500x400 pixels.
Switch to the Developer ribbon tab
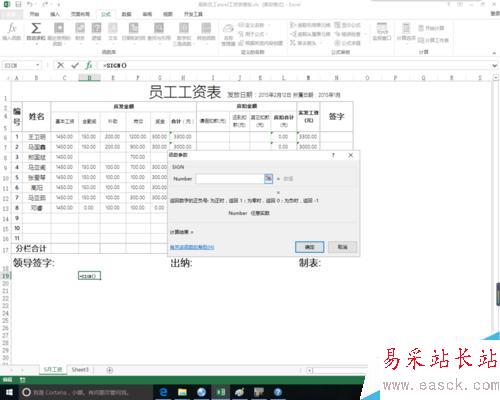tap(193, 14)
